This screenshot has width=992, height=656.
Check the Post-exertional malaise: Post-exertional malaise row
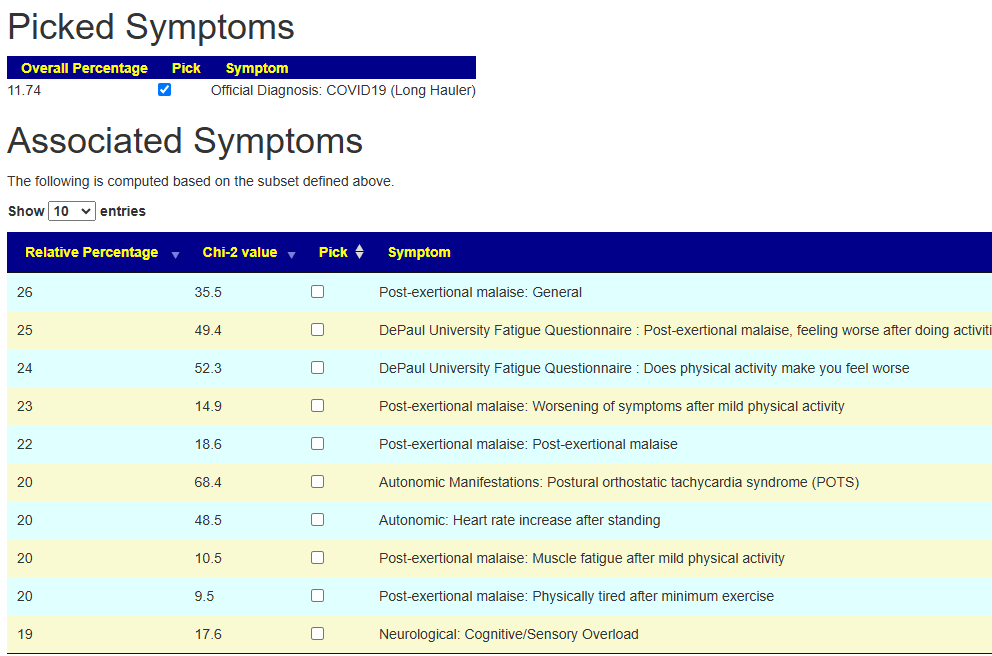pyautogui.click(x=317, y=444)
